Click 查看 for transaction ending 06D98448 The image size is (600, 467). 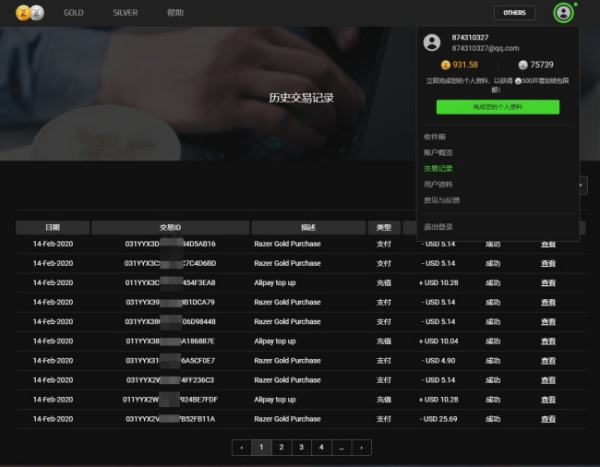pos(548,322)
